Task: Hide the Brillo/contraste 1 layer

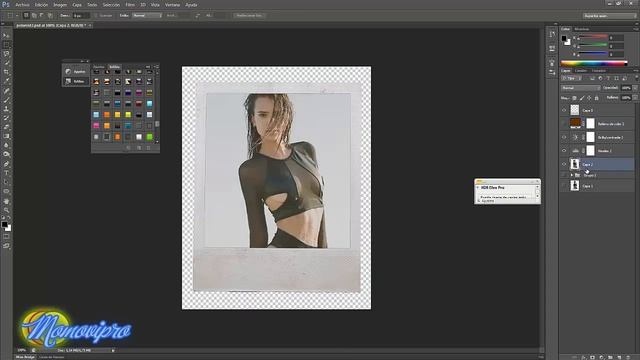Action: tap(564, 137)
